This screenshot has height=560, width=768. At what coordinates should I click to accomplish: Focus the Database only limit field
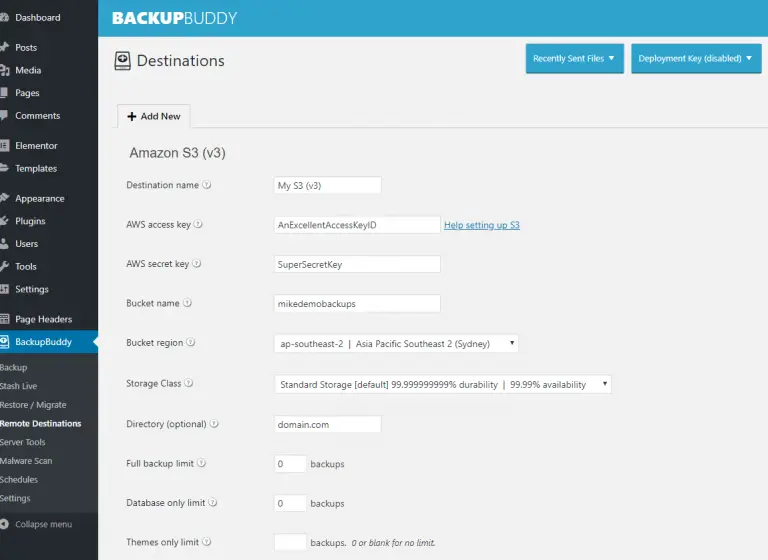tap(290, 503)
